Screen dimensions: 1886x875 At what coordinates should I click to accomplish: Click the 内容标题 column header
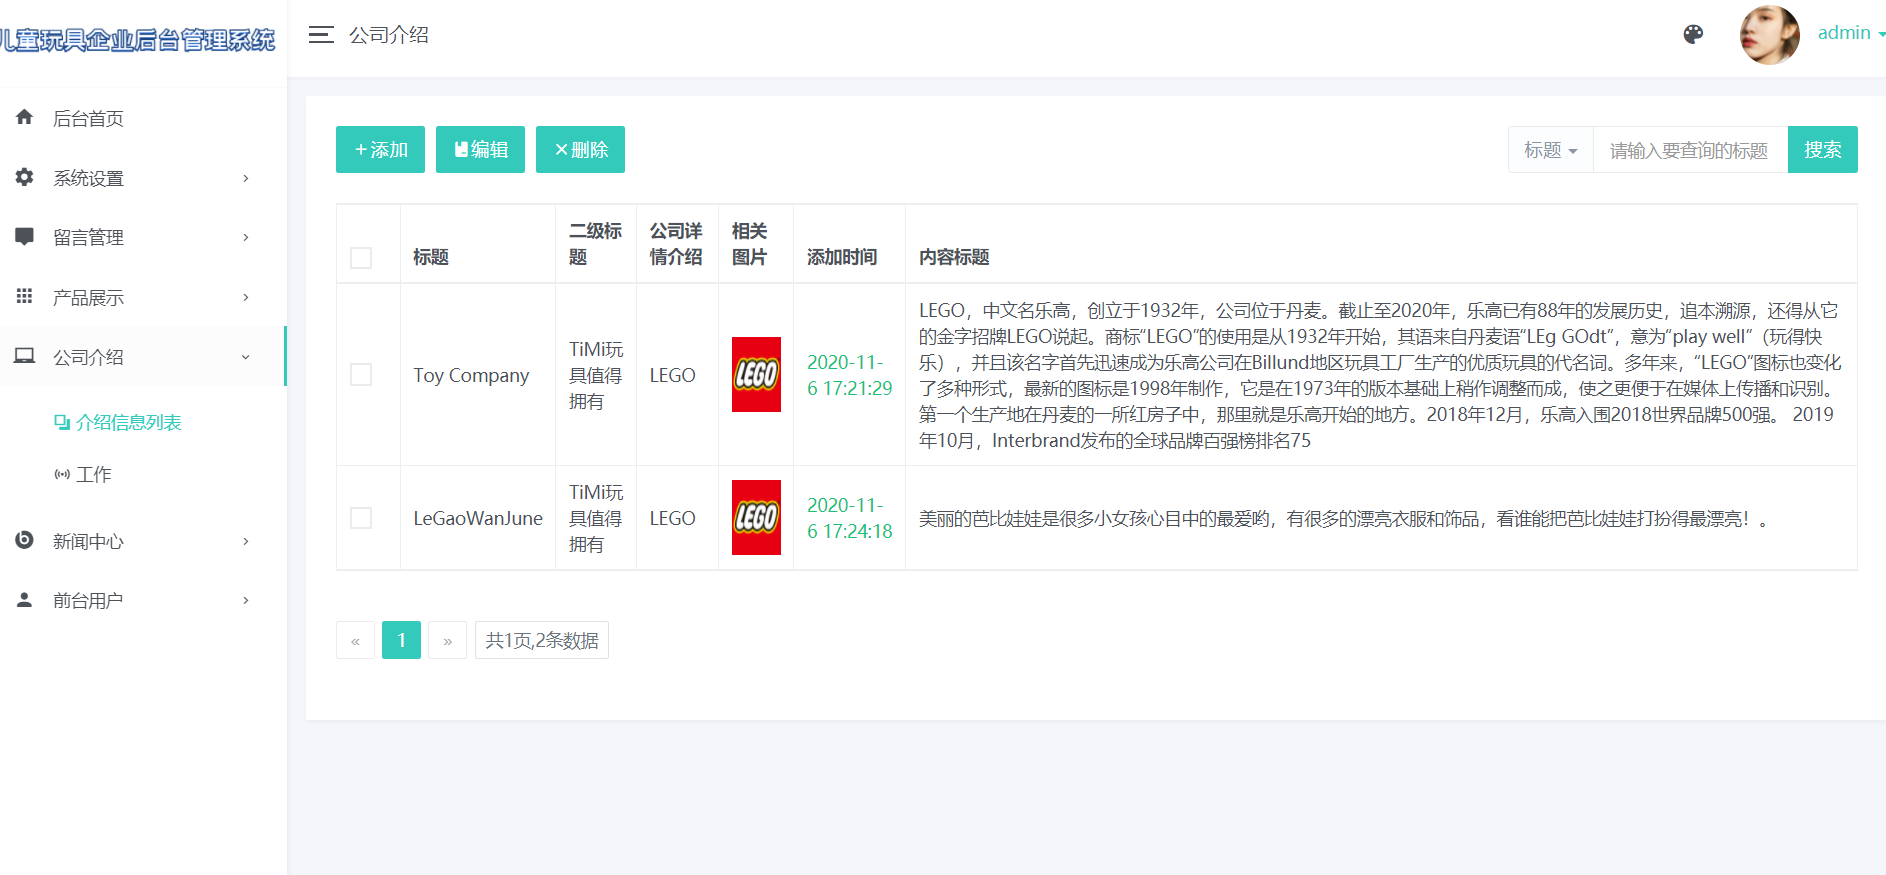pyautogui.click(x=954, y=257)
